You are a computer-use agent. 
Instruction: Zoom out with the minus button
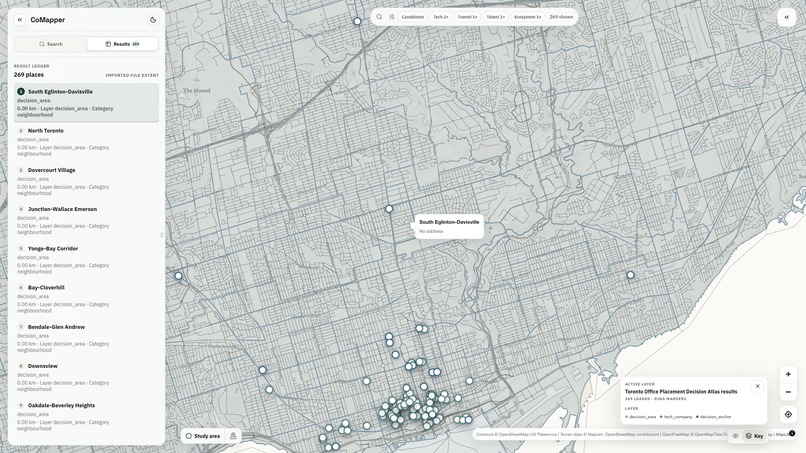788,392
